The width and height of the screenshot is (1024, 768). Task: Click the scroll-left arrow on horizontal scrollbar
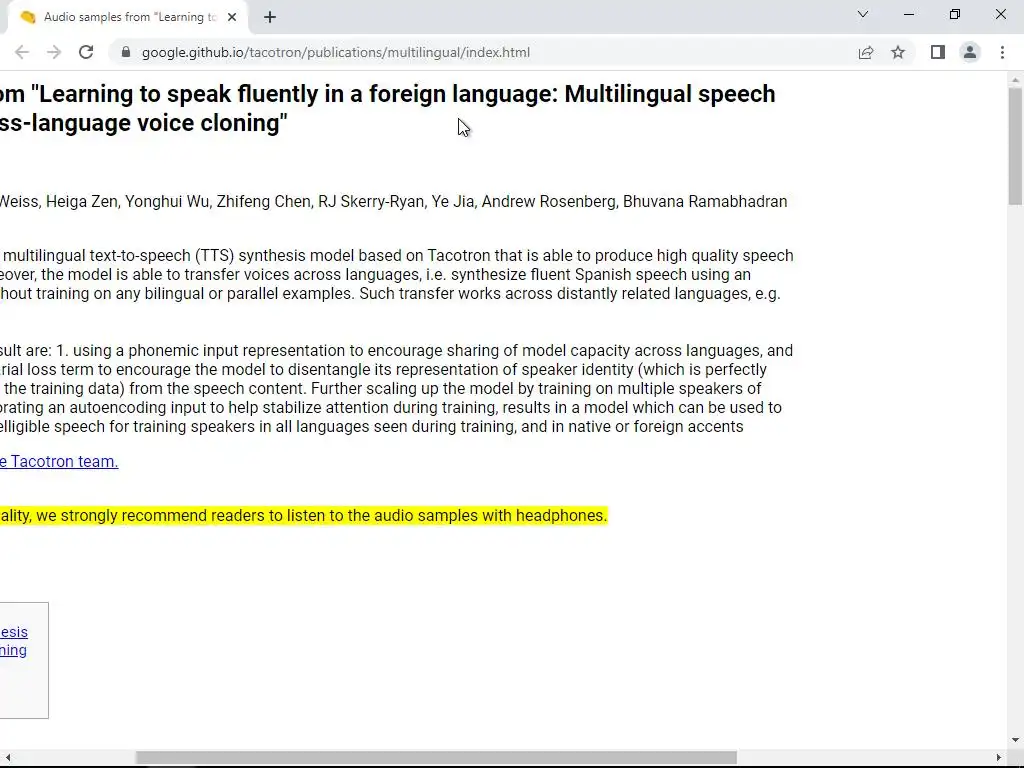click(7, 758)
